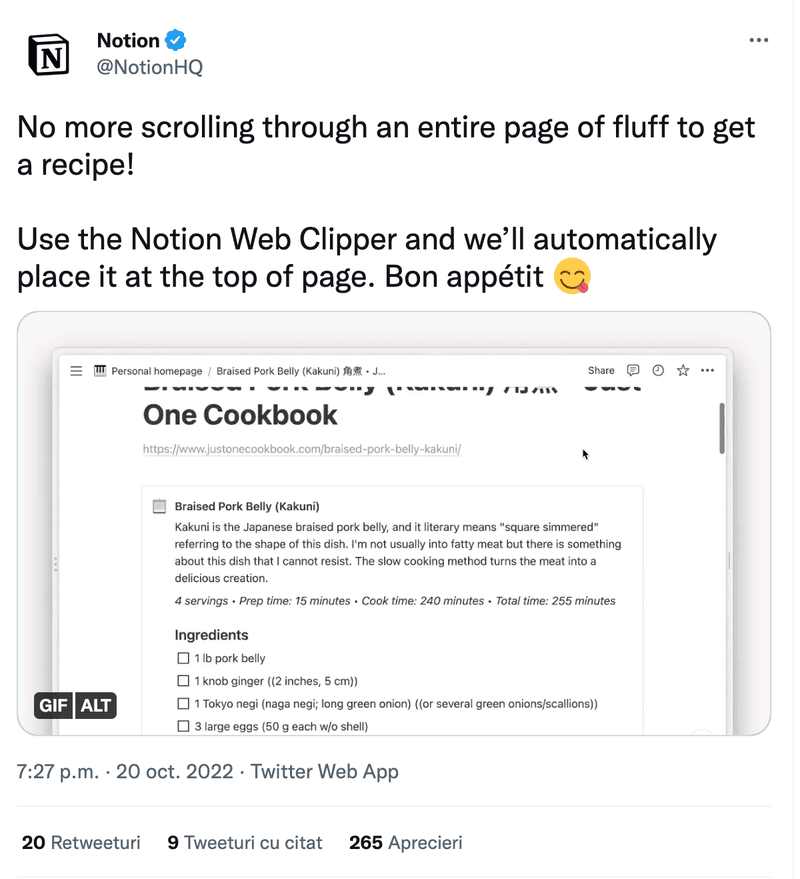Click the blue verified badge next to Notion
Screen dimensions: 800x879
point(175,40)
